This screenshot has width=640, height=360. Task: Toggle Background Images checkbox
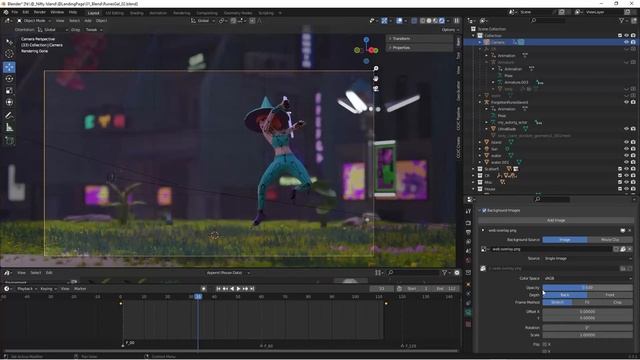[x=484, y=211]
